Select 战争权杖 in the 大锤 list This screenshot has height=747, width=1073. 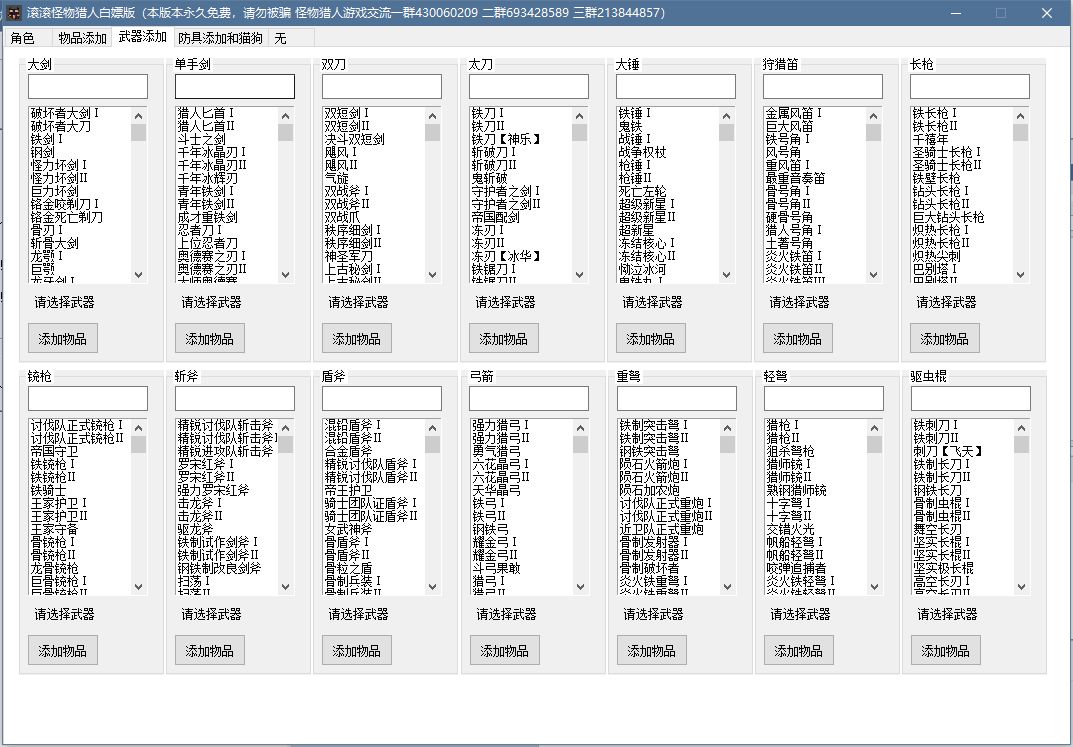pyautogui.click(x=642, y=153)
